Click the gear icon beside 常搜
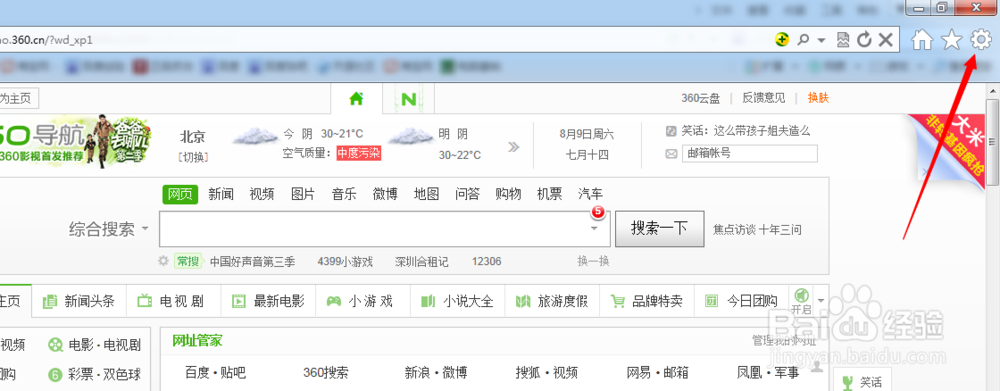 [163, 261]
